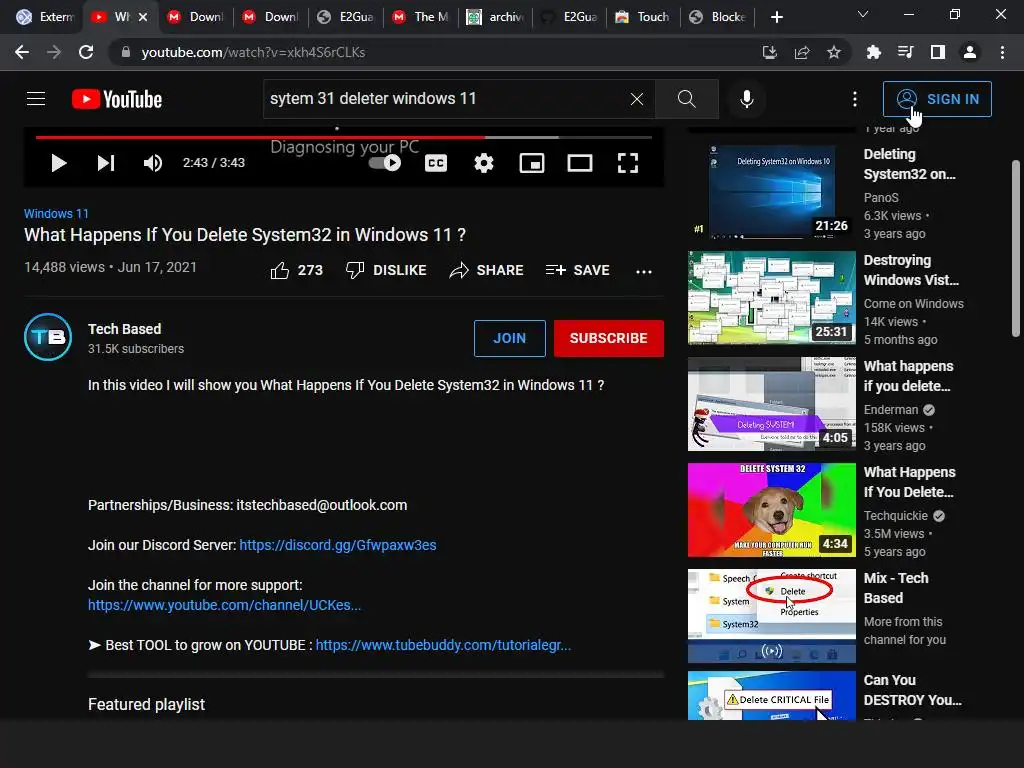
Task: Join the Tech Based channel membership
Action: pyautogui.click(x=509, y=338)
